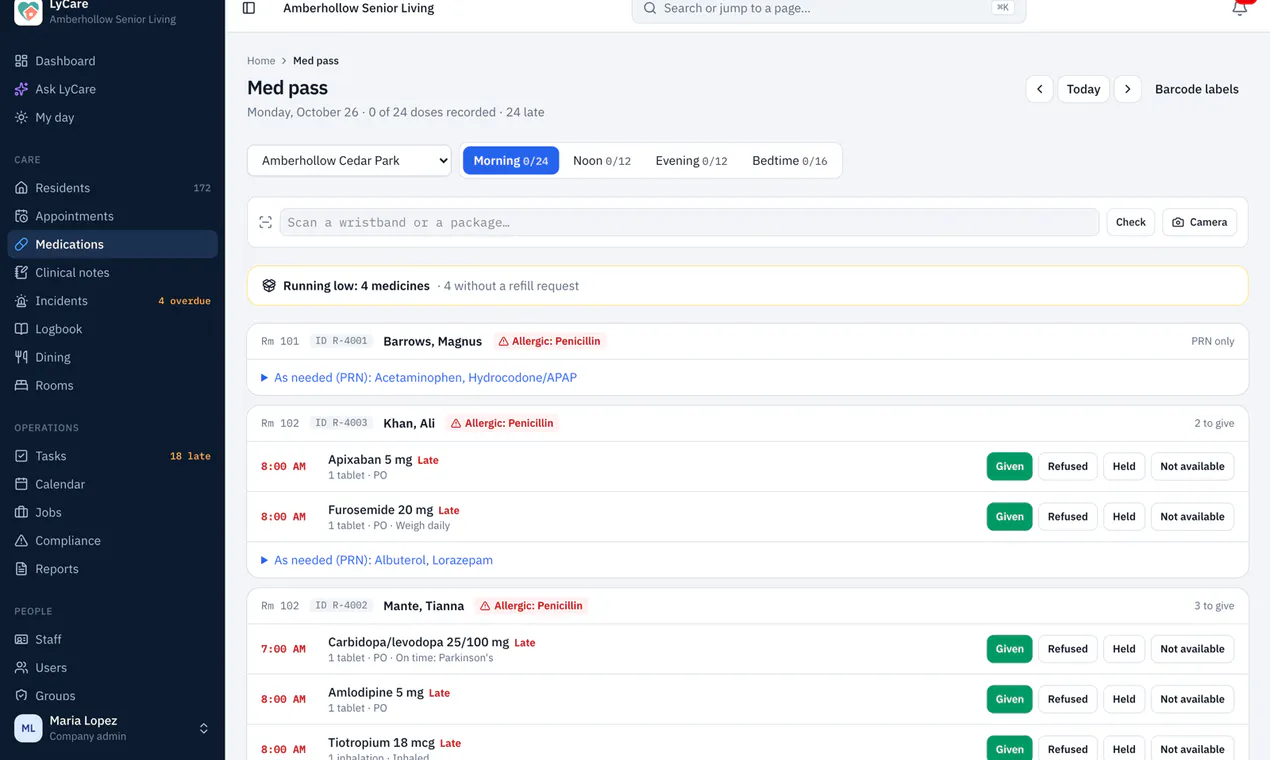
Task: Open the Jobs page
Action: click(x=112, y=512)
